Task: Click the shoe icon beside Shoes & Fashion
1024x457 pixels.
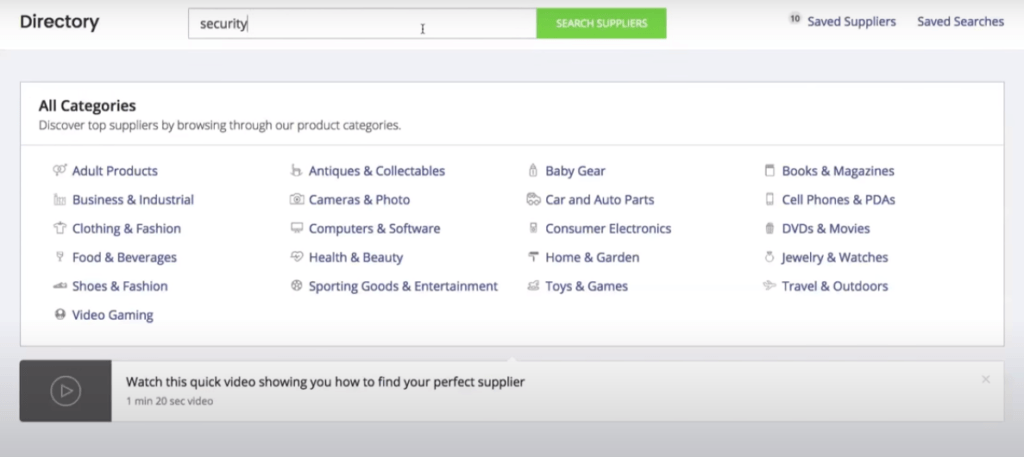Action: tap(60, 287)
